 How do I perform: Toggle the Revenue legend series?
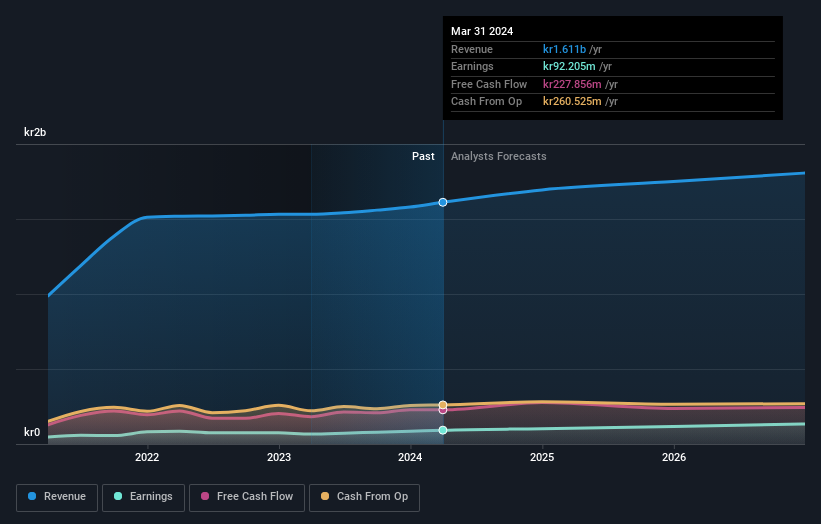click(x=57, y=497)
